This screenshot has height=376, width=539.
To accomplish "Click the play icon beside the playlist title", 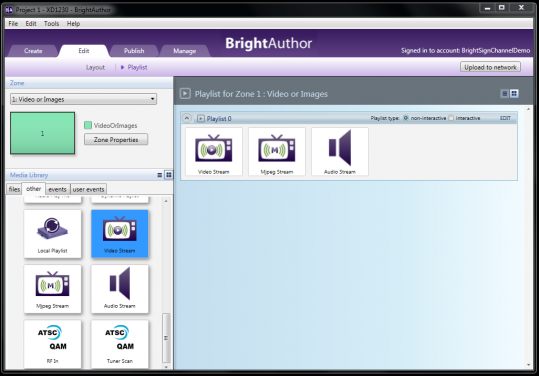I will [185, 93].
